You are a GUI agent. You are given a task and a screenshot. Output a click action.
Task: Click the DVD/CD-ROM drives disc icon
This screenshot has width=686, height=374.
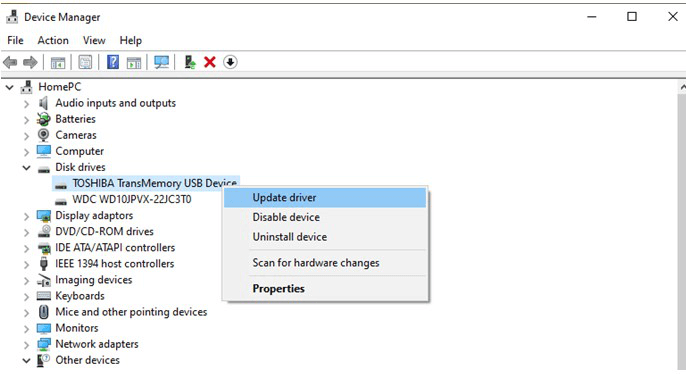click(x=44, y=231)
